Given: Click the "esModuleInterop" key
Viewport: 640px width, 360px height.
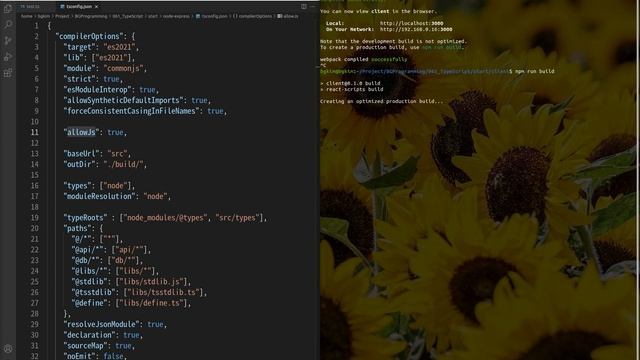Looking at the screenshot, I should pyautogui.click(x=97, y=89).
